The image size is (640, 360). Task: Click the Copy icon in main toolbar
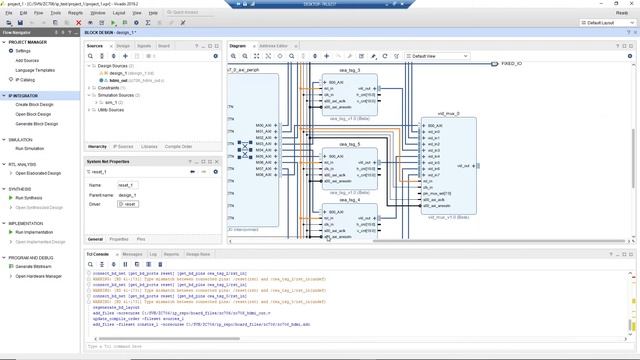tap(55, 23)
